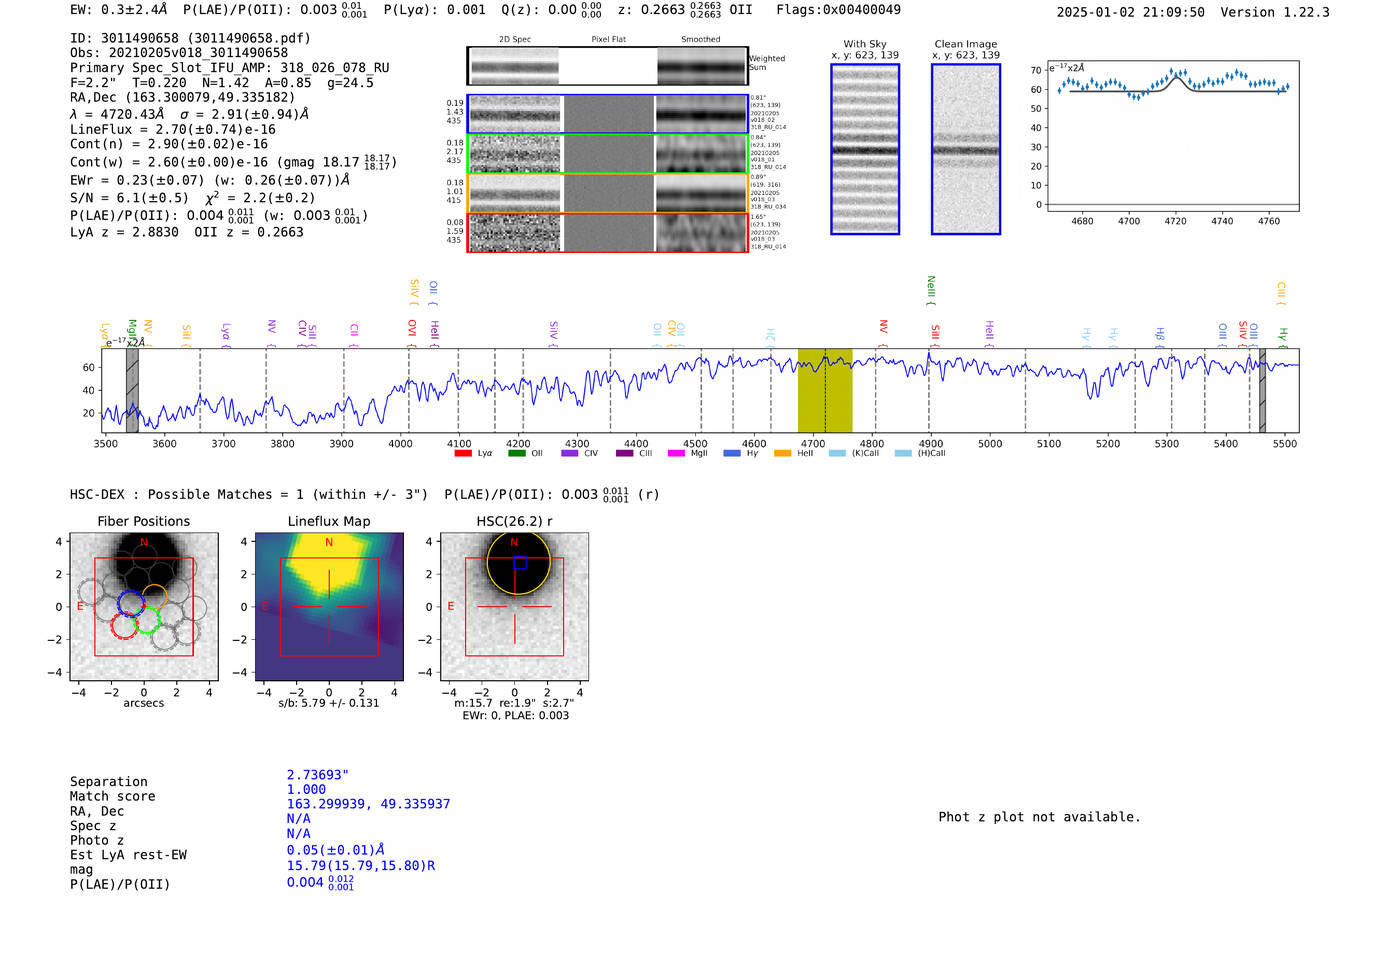Click the 'S/N = 6.1(±0.5)' value

[x=129, y=198]
